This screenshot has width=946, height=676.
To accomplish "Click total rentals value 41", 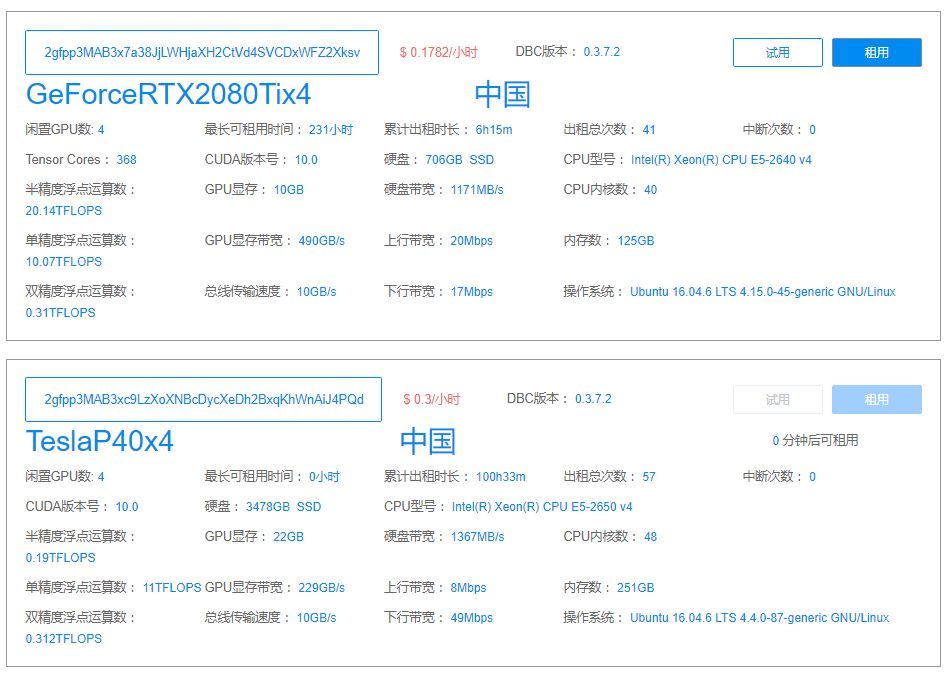I will tap(649, 130).
